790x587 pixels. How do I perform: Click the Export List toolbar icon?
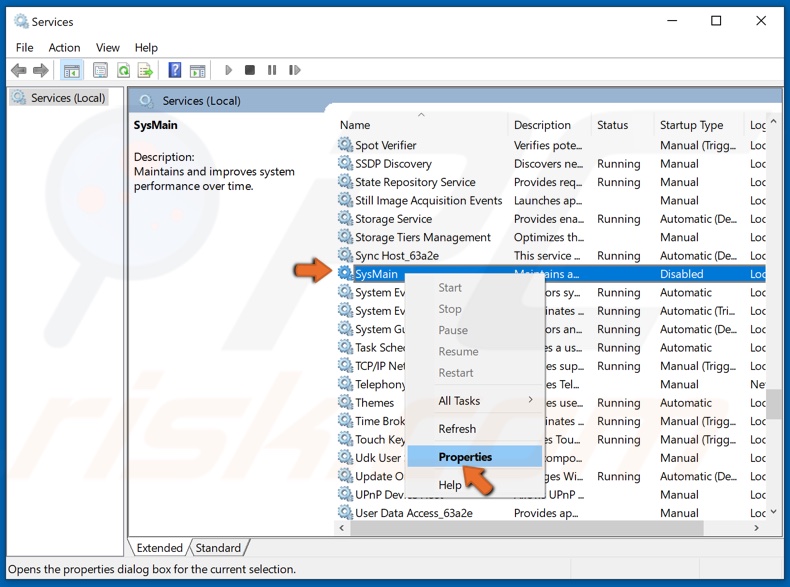pos(146,70)
